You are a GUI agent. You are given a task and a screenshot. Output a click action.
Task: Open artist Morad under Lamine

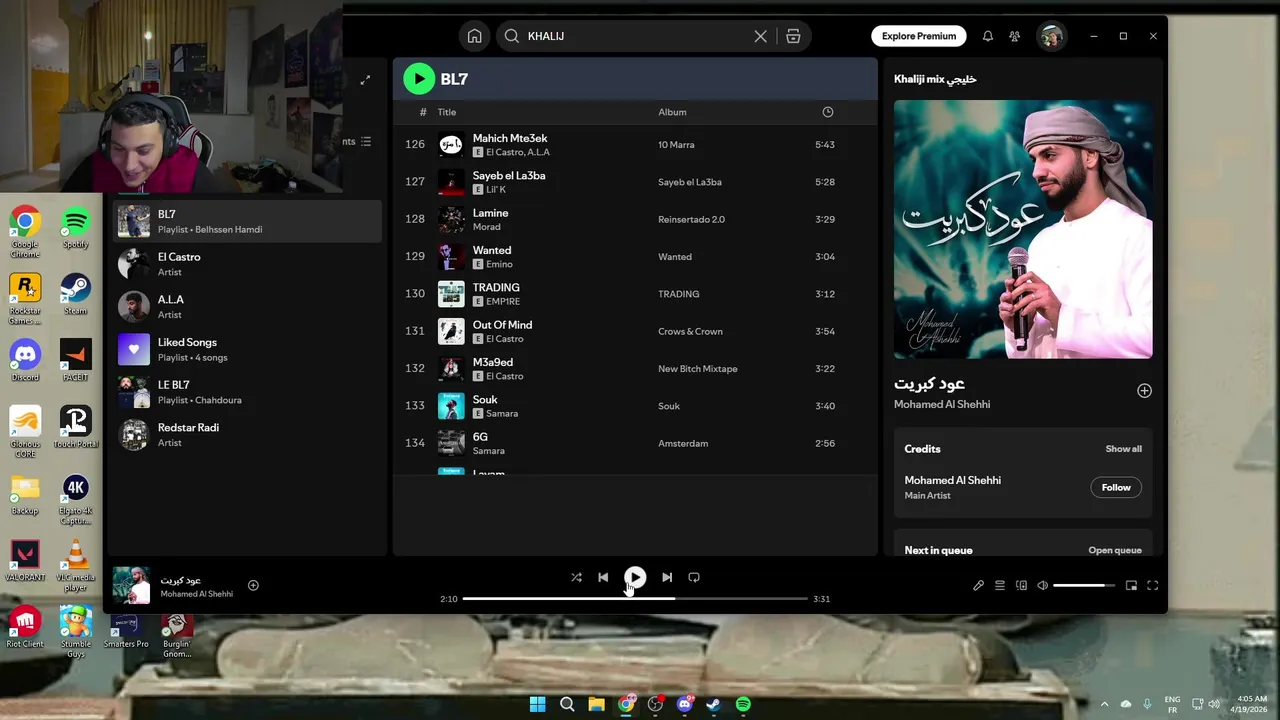[487, 227]
